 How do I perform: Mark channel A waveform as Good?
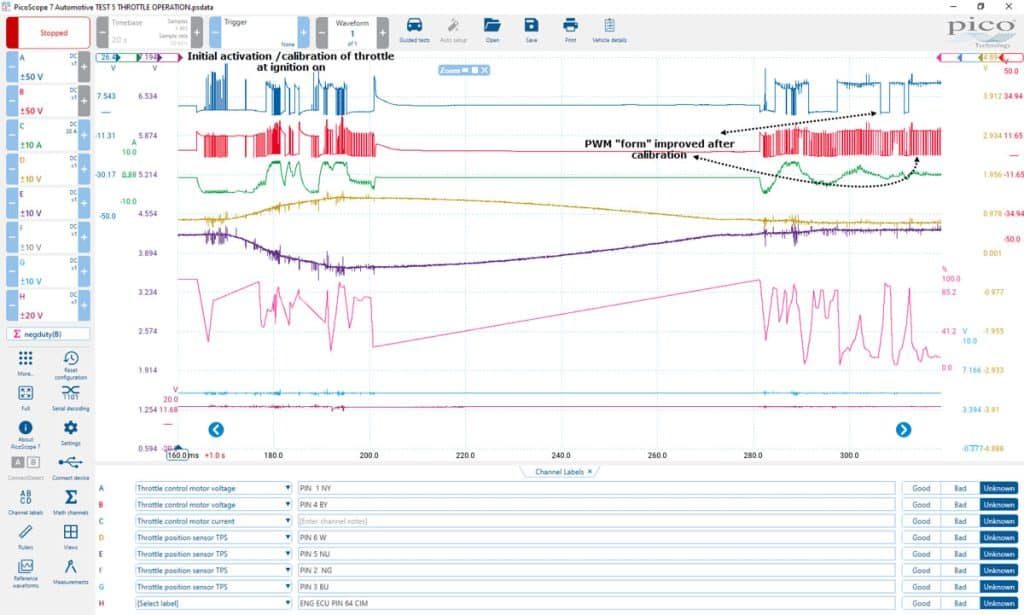click(x=921, y=488)
